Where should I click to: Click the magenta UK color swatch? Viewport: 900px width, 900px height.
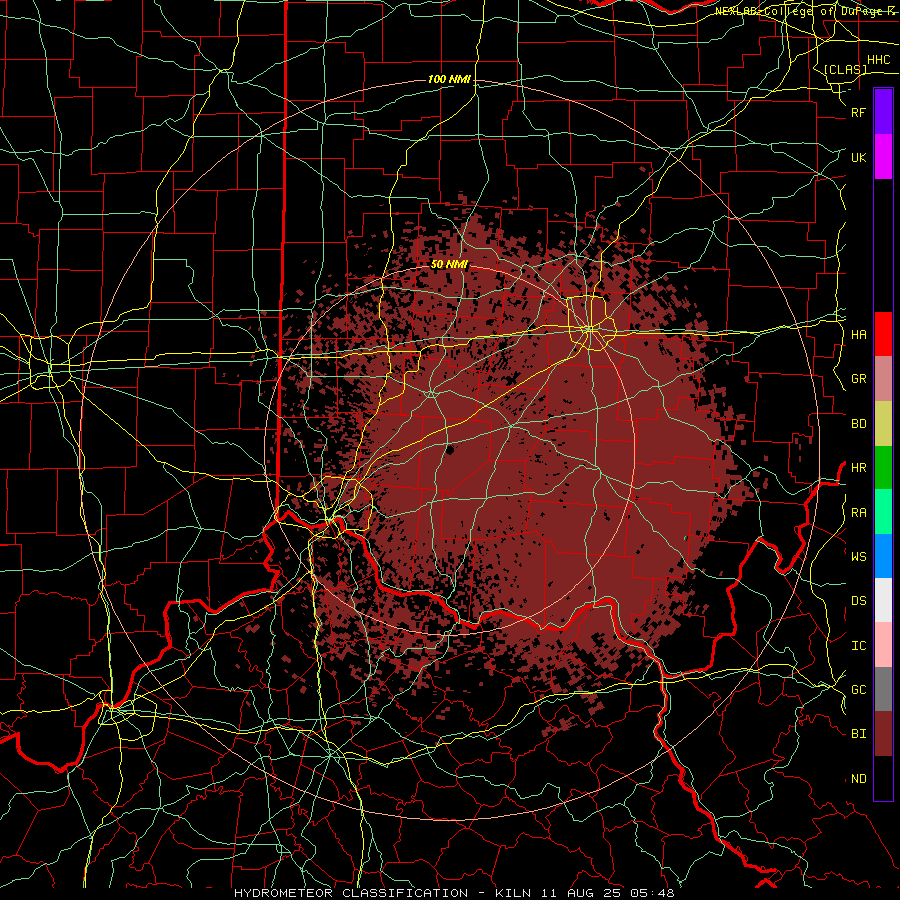tap(883, 157)
